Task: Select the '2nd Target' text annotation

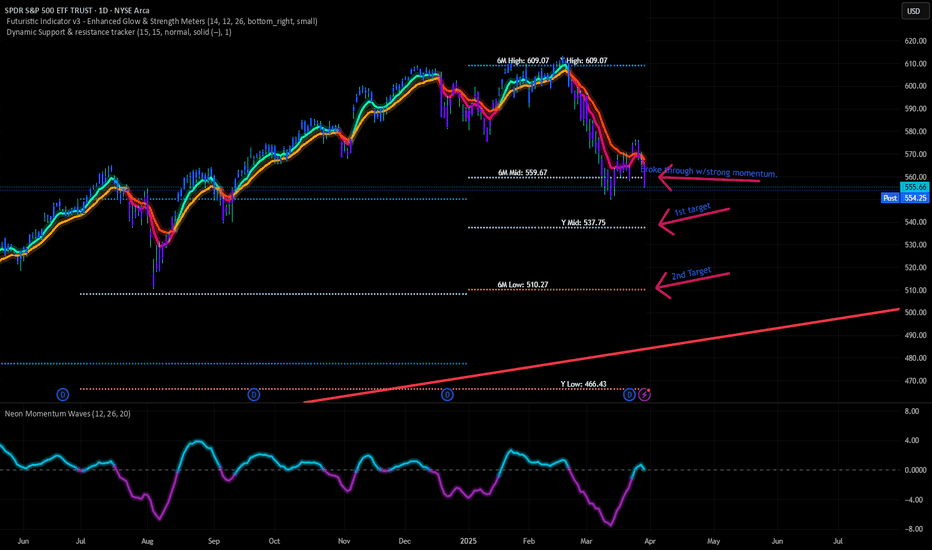Action: 691,273
